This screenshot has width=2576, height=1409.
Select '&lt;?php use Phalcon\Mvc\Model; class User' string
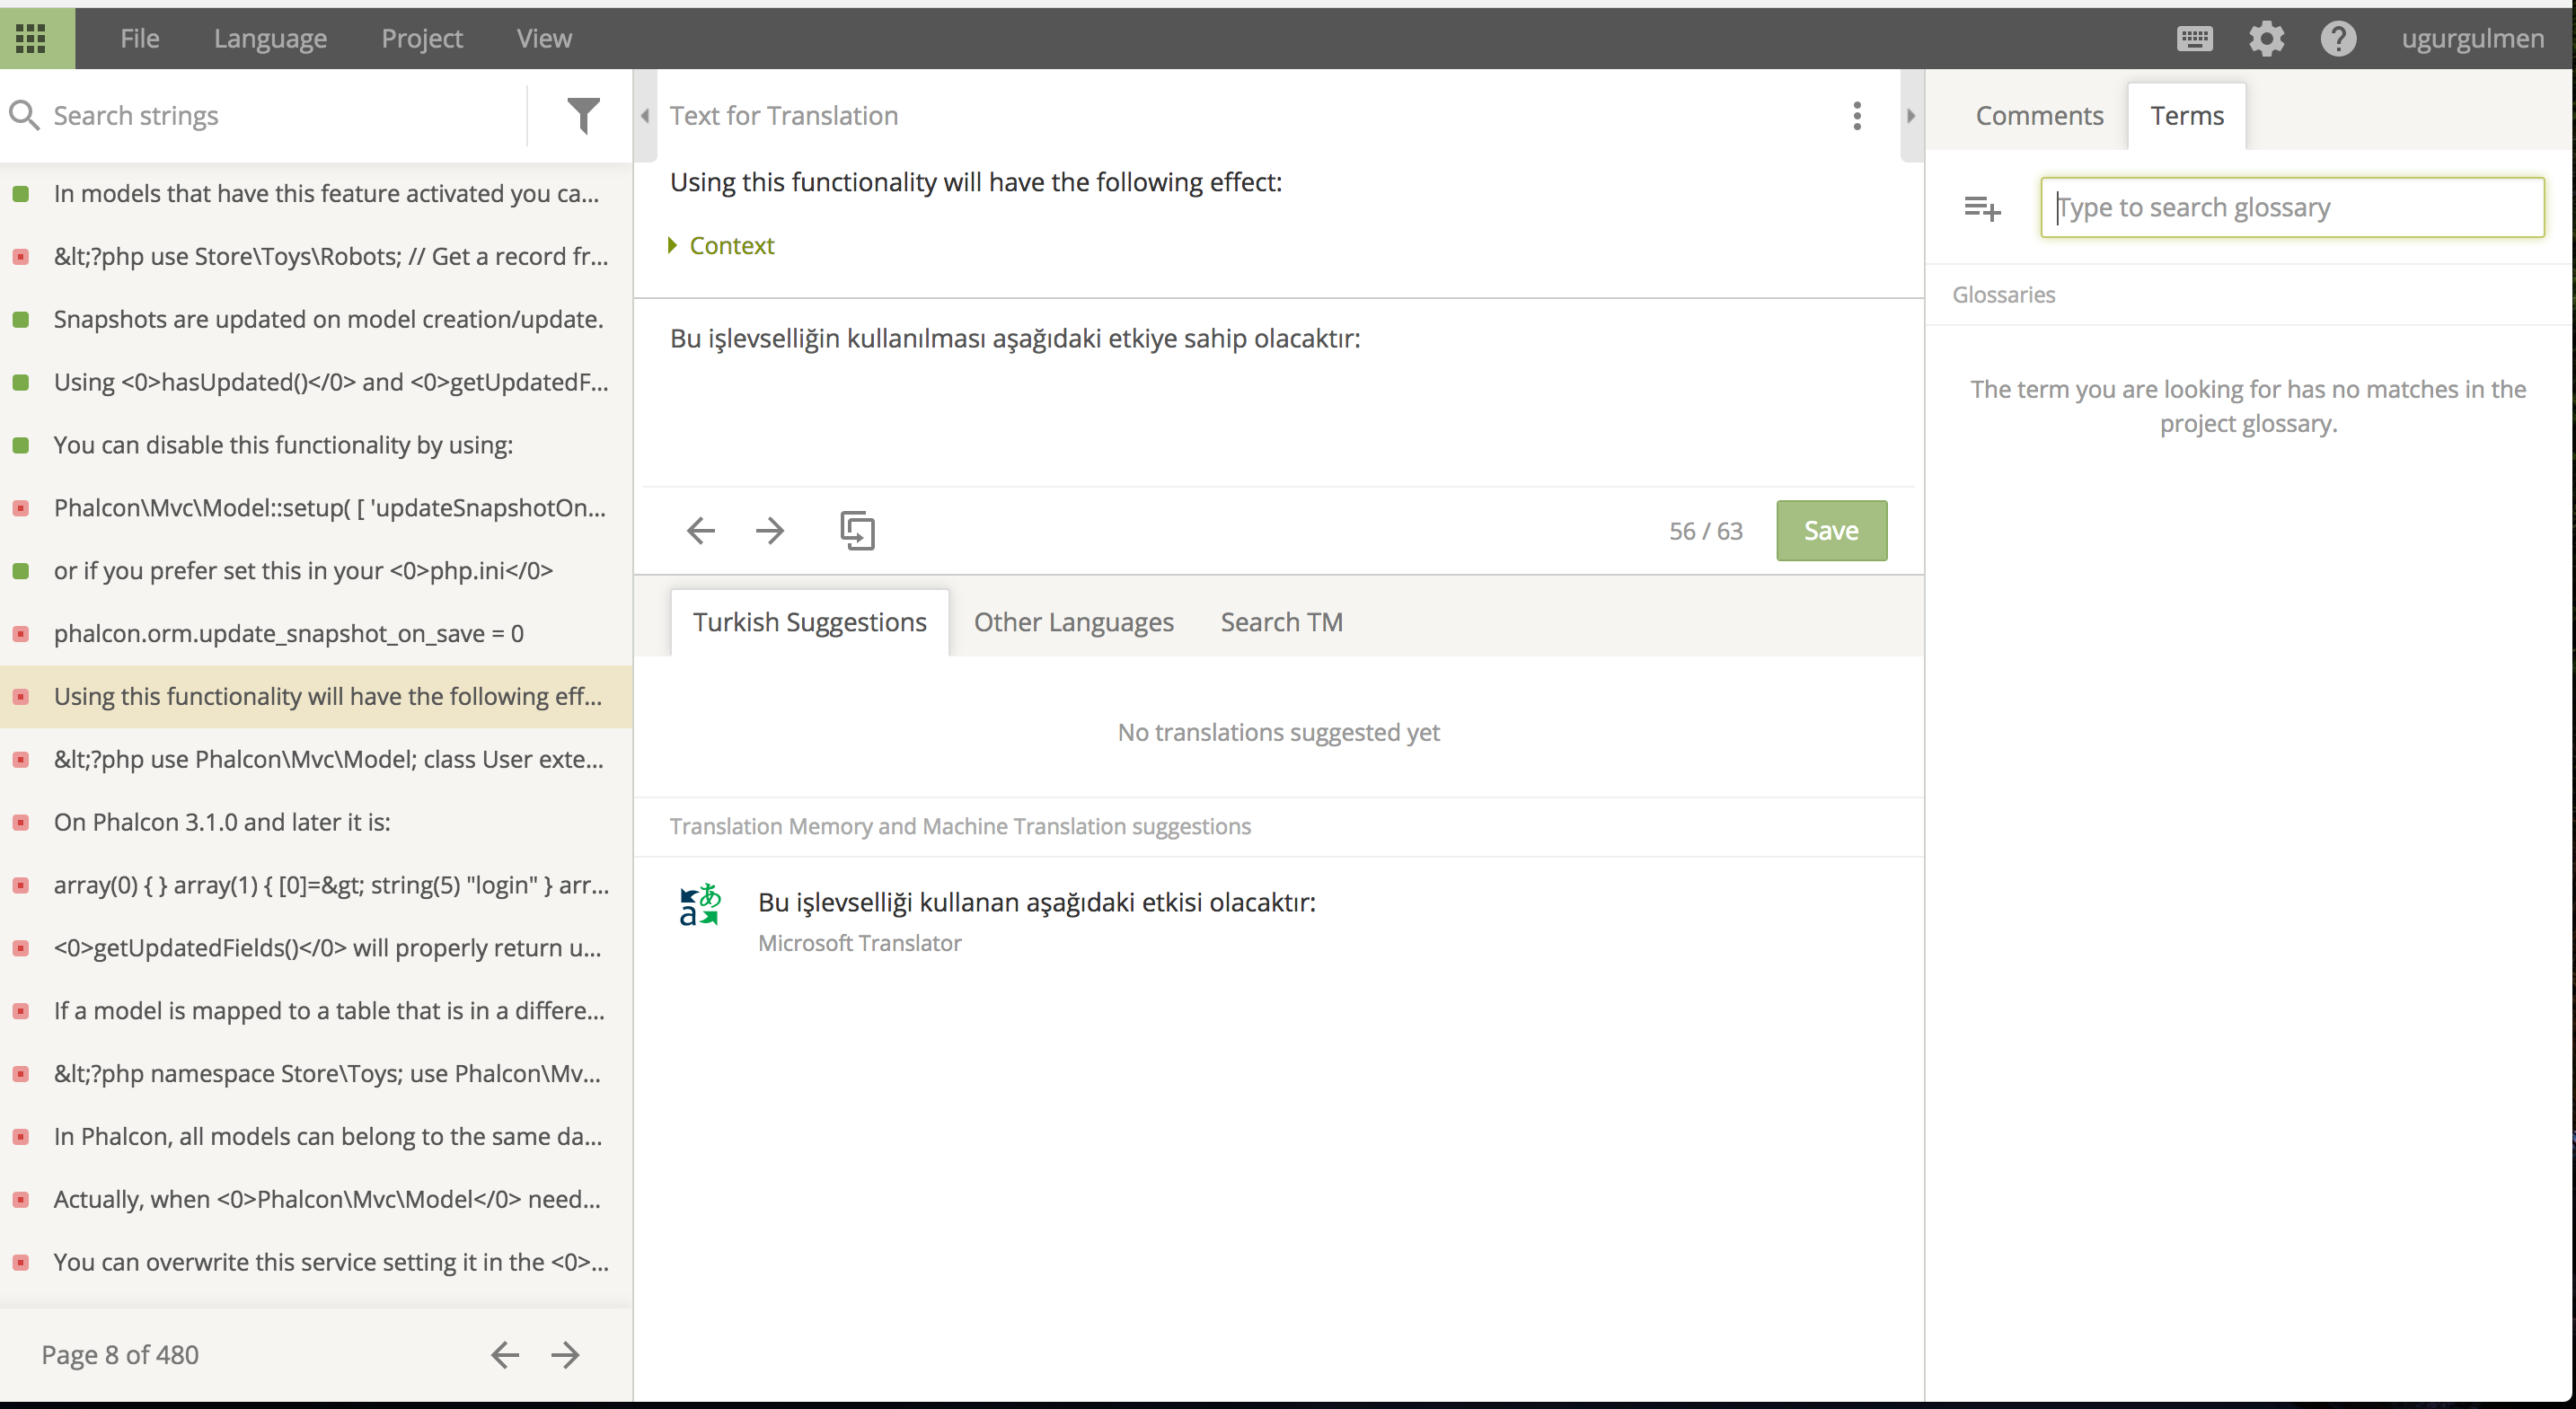(x=316, y=759)
